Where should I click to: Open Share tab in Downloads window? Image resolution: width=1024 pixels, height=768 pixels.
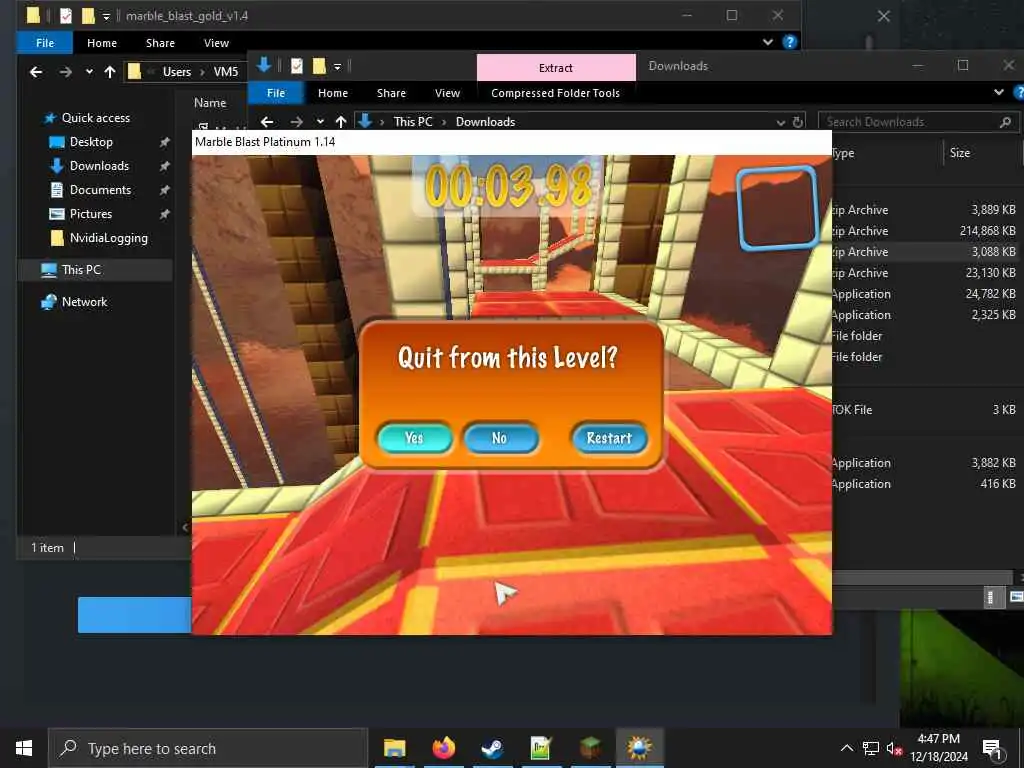(x=391, y=93)
